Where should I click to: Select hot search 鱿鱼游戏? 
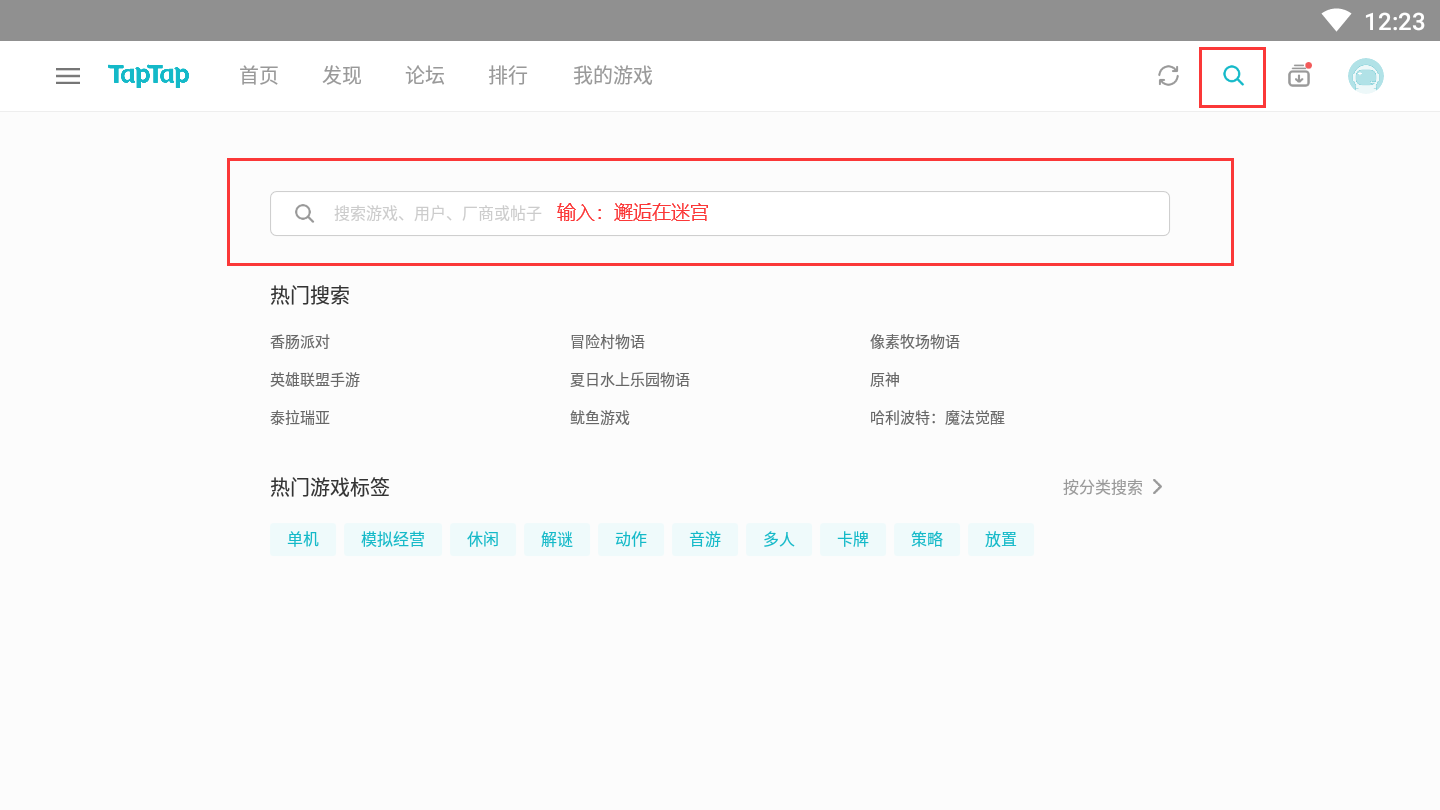coord(600,418)
